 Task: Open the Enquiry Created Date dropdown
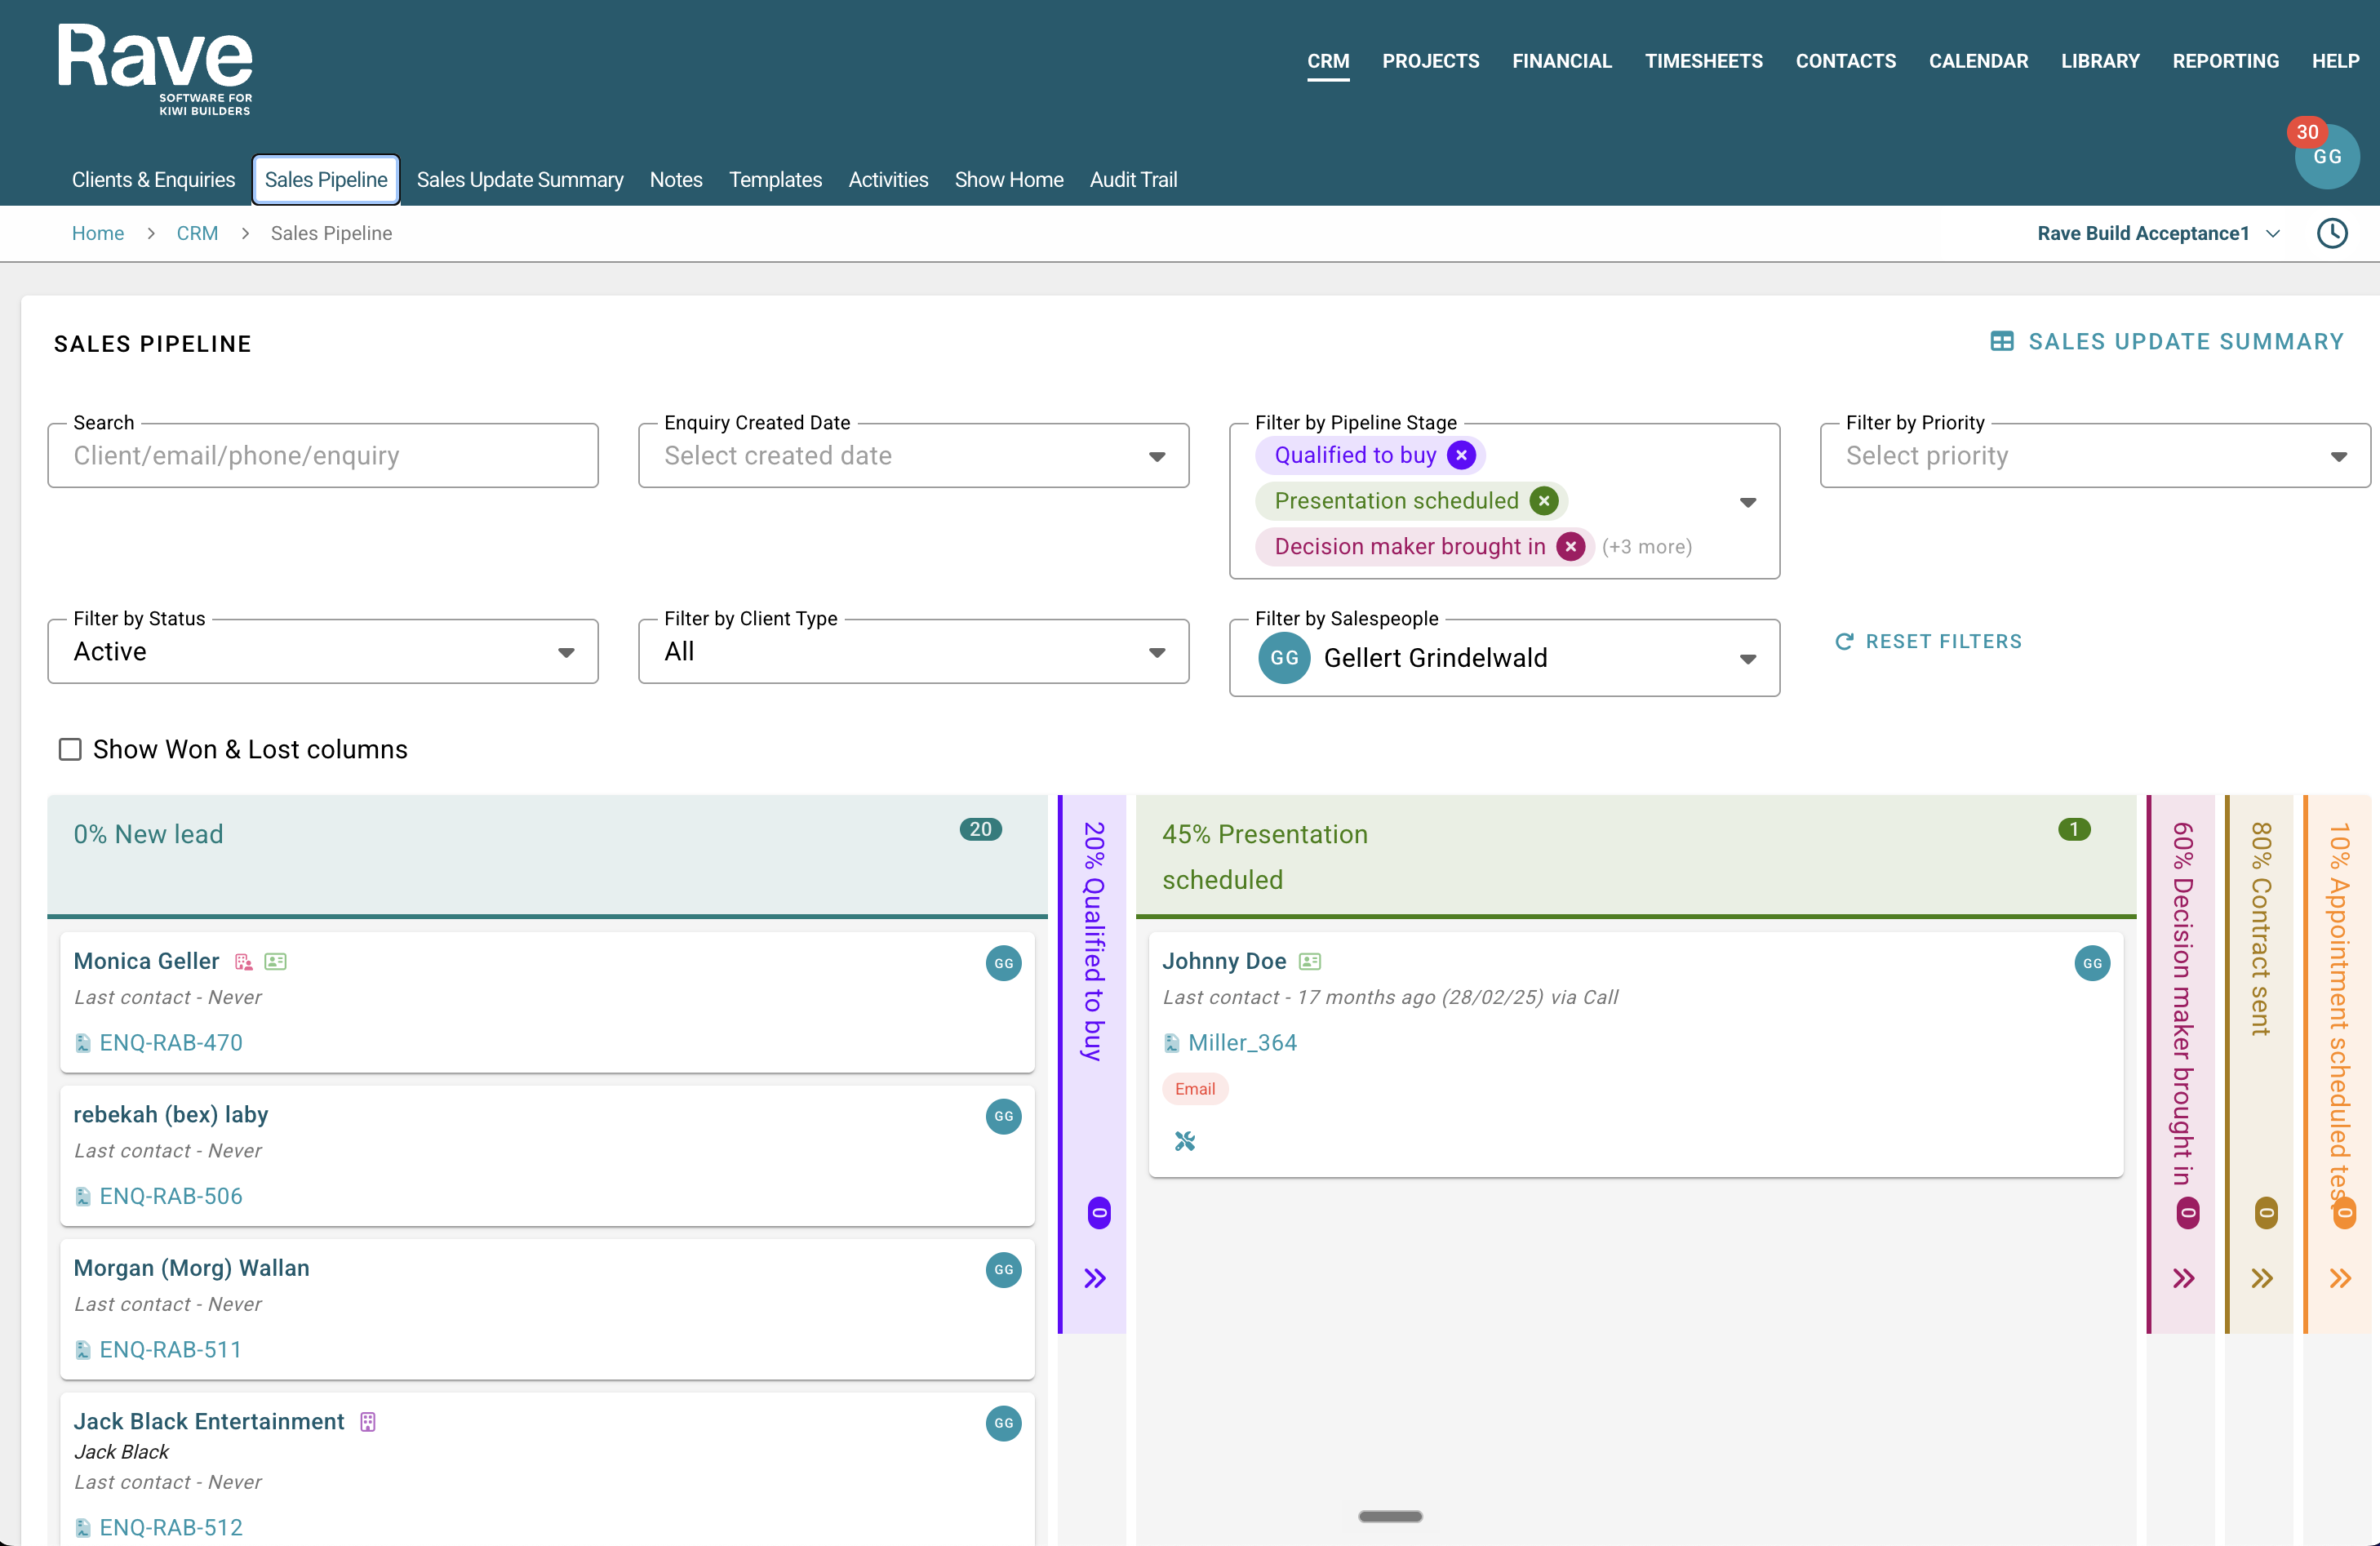(x=913, y=456)
